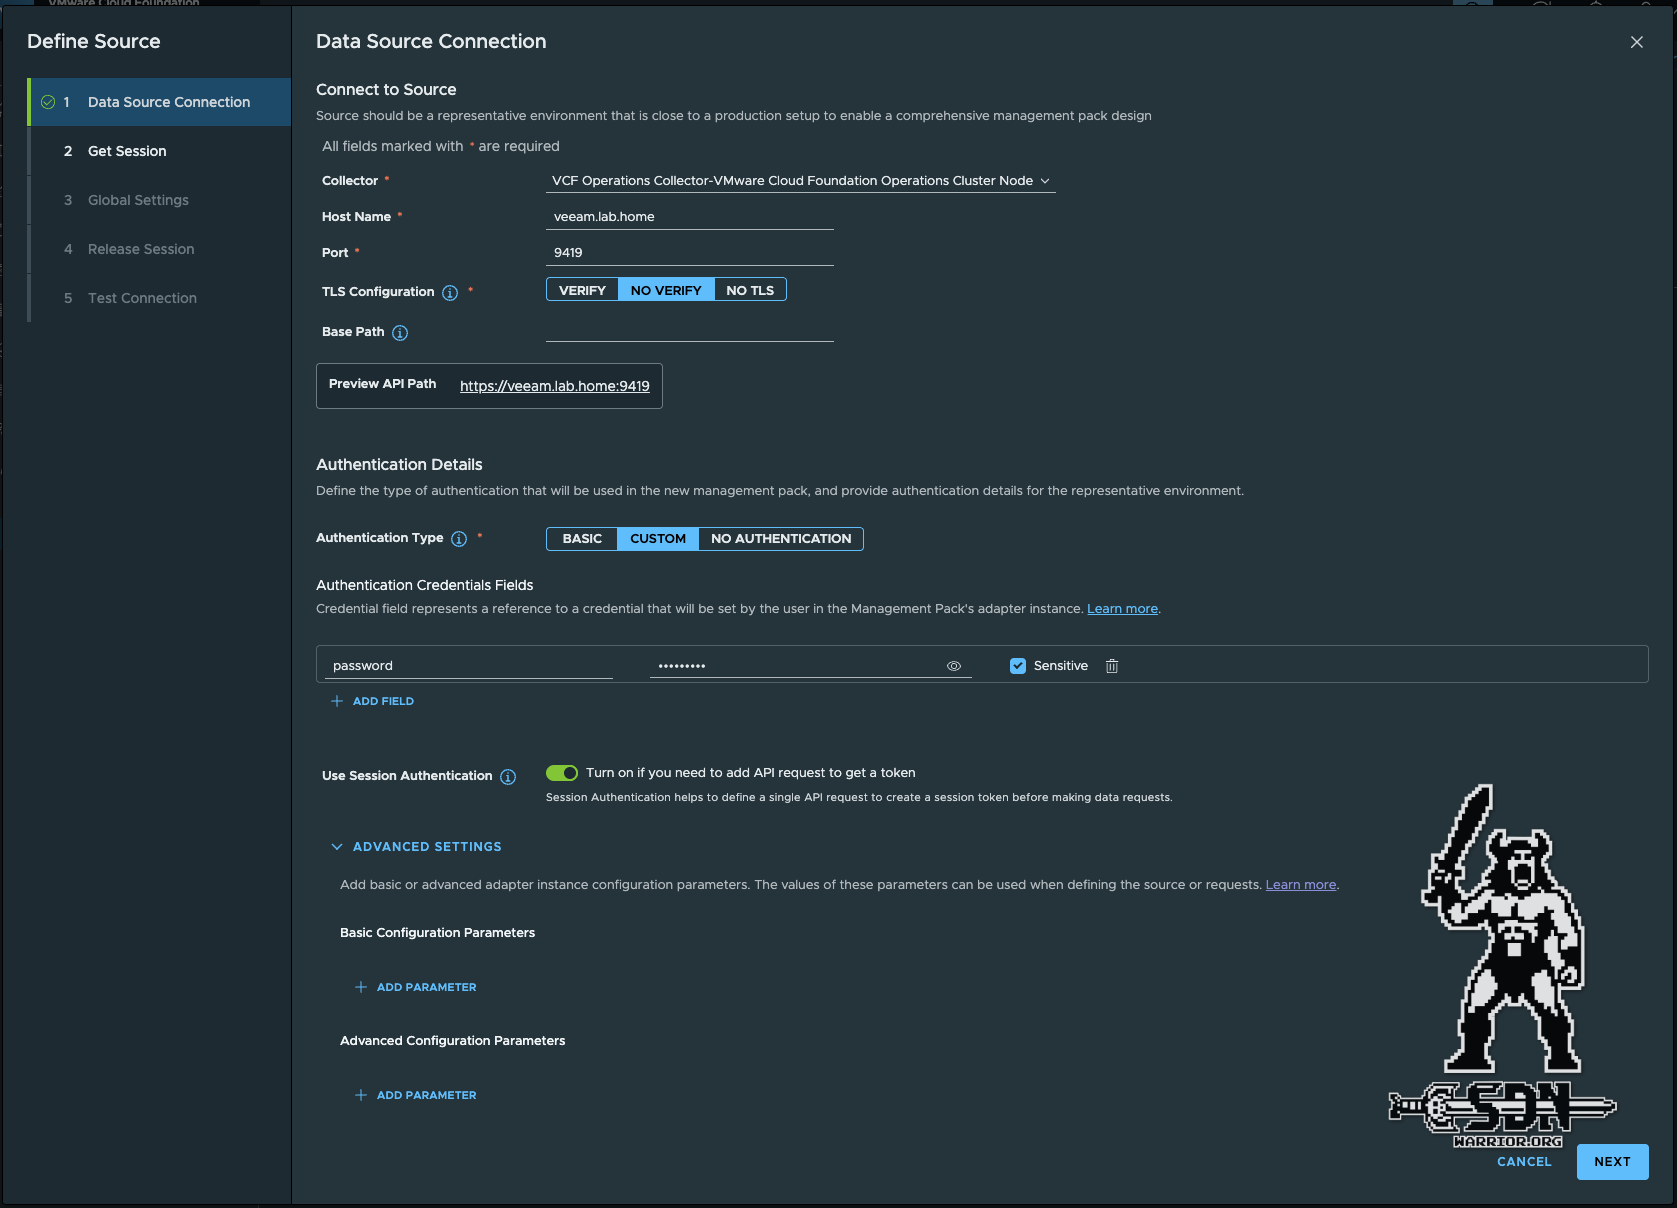Viewport: 1677px width, 1208px height.
Task: Go to the Get Session step
Action: point(127,151)
